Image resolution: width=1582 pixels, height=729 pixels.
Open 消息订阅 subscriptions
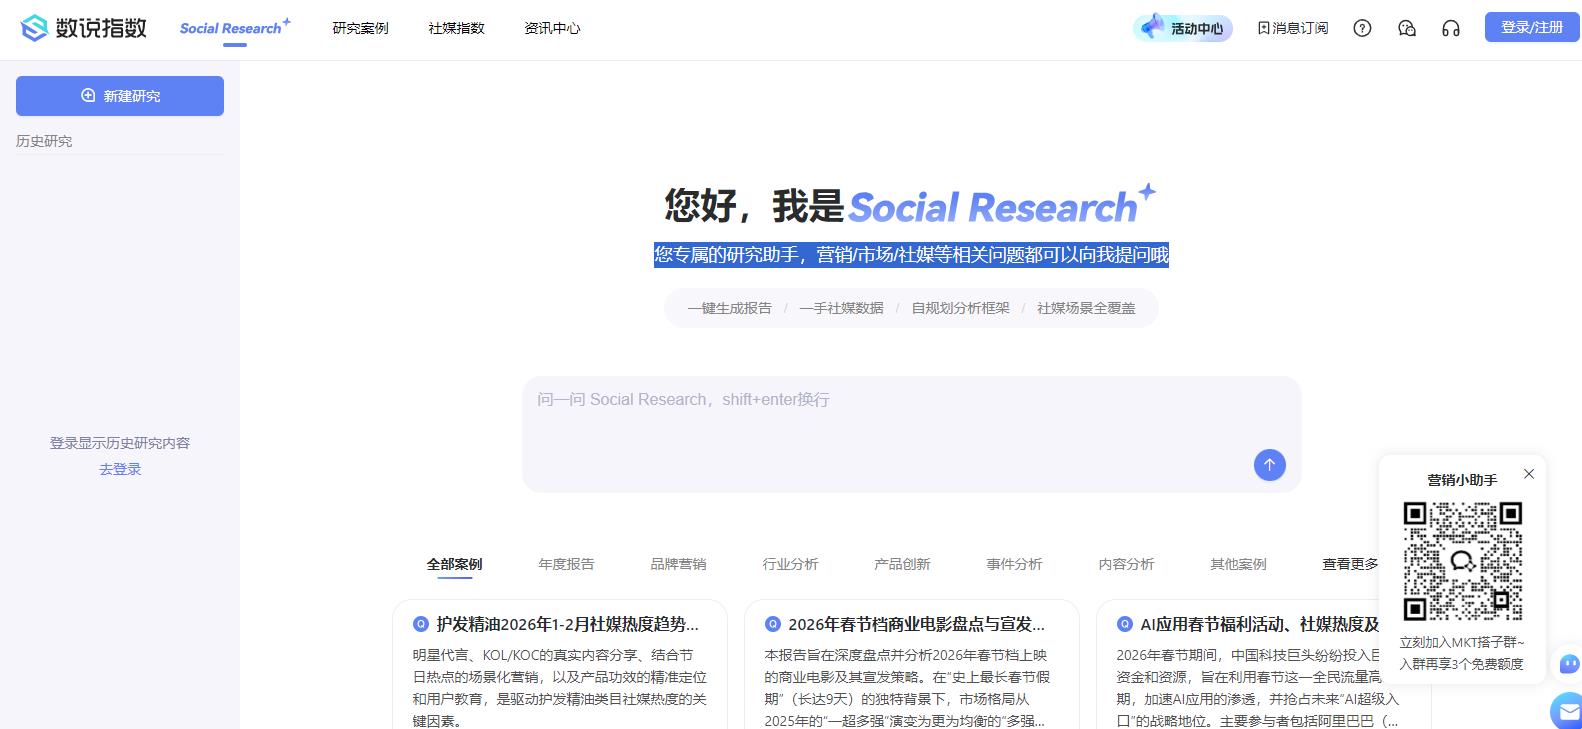[x=1293, y=28]
